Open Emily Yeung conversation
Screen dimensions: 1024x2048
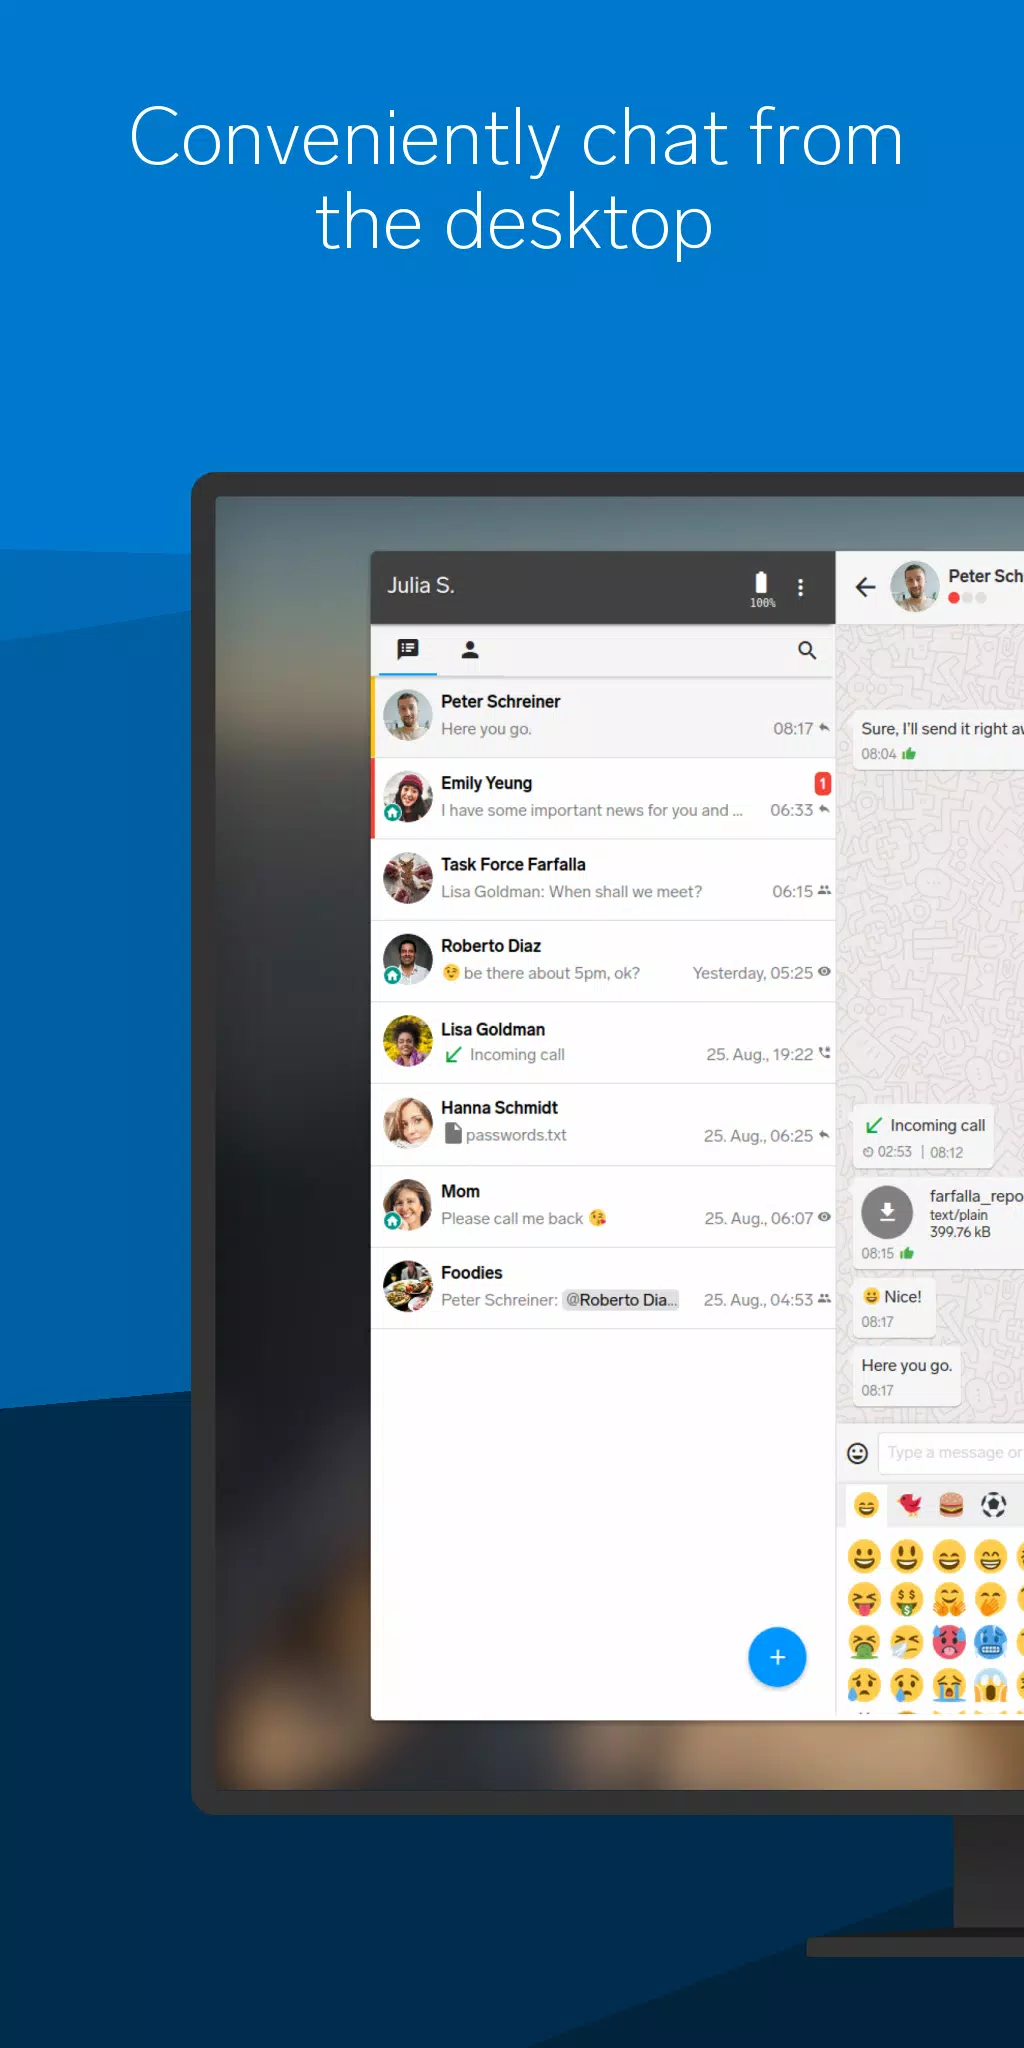point(603,798)
